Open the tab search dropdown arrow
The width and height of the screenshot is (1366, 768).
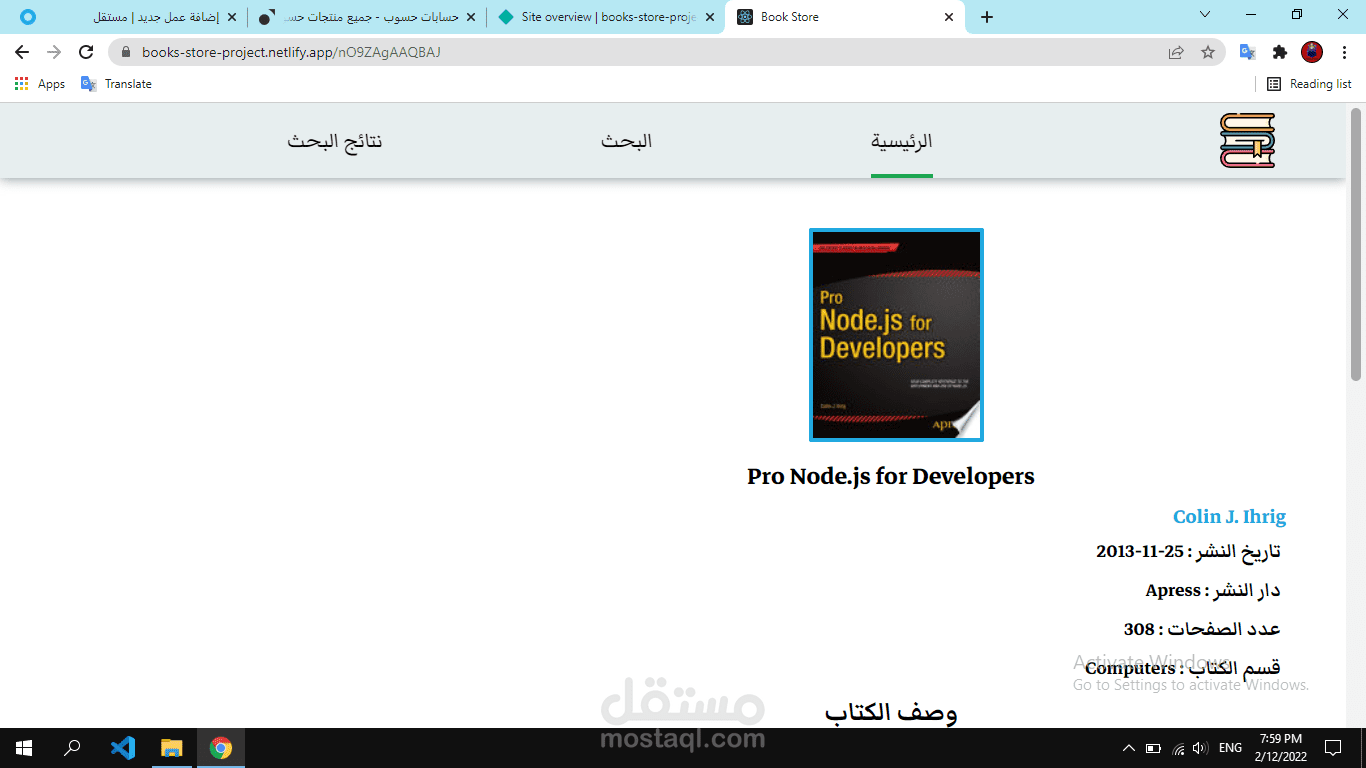pyautogui.click(x=1205, y=14)
